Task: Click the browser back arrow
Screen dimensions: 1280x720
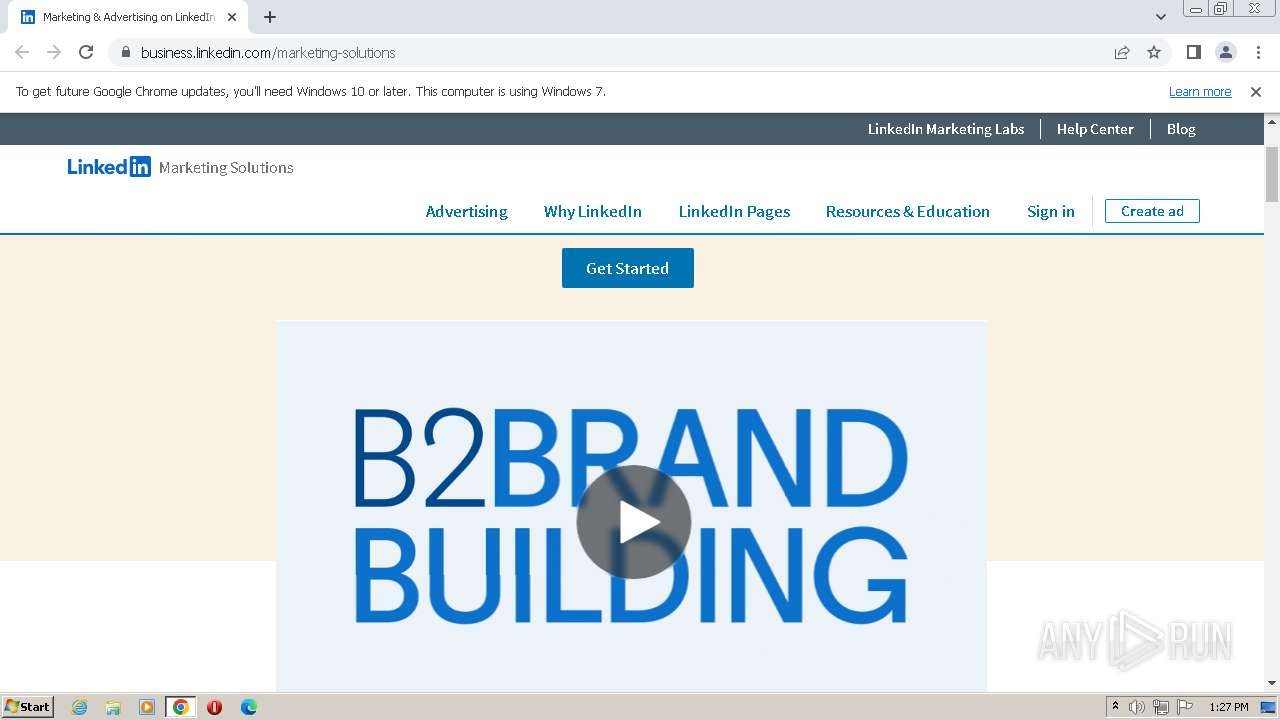Action: point(22,52)
